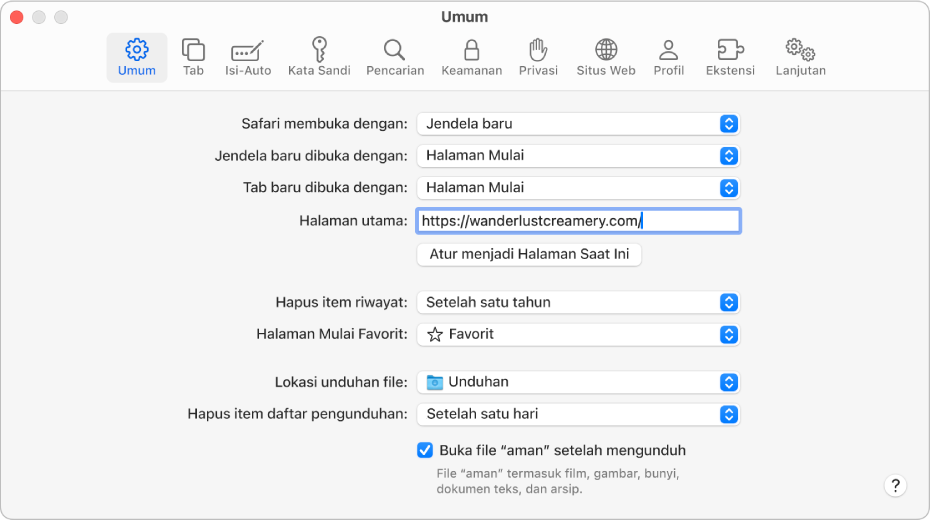Expand the Halaman Mulai Favorit dropdown
Screen dimensions: 931x521
click(579, 334)
